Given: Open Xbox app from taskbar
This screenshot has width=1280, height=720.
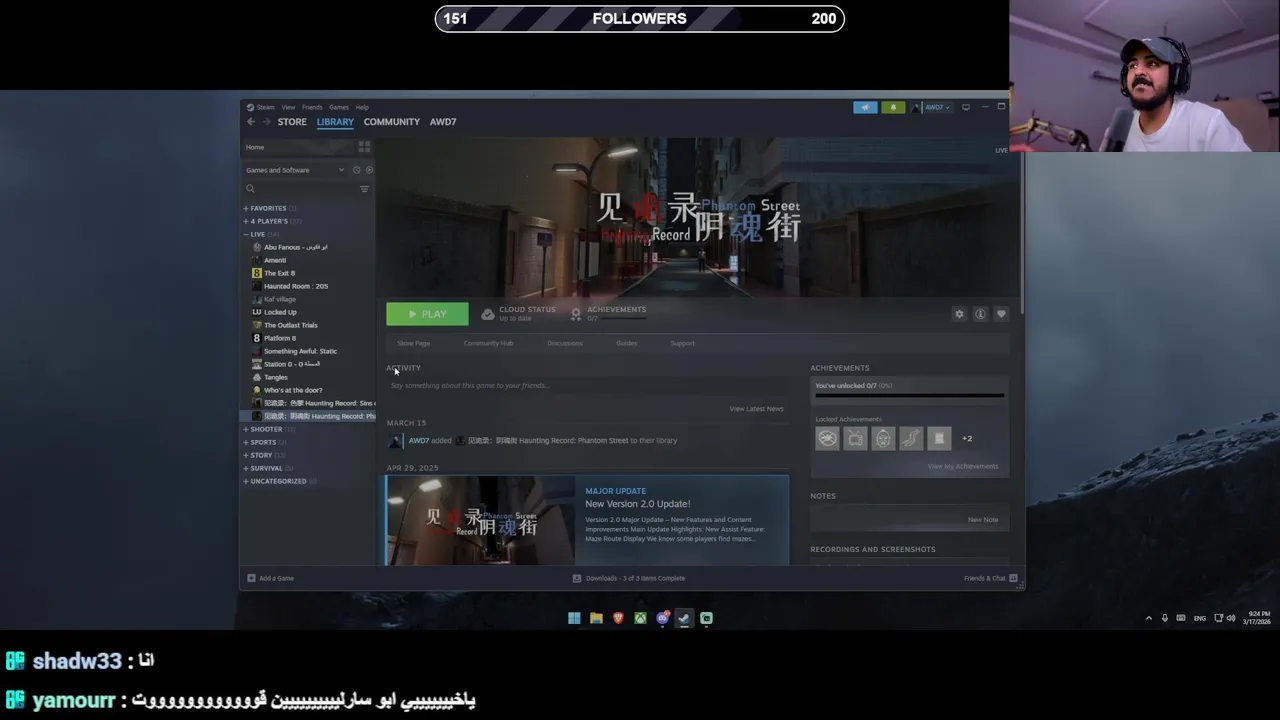Looking at the screenshot, I should pos(640,618).
